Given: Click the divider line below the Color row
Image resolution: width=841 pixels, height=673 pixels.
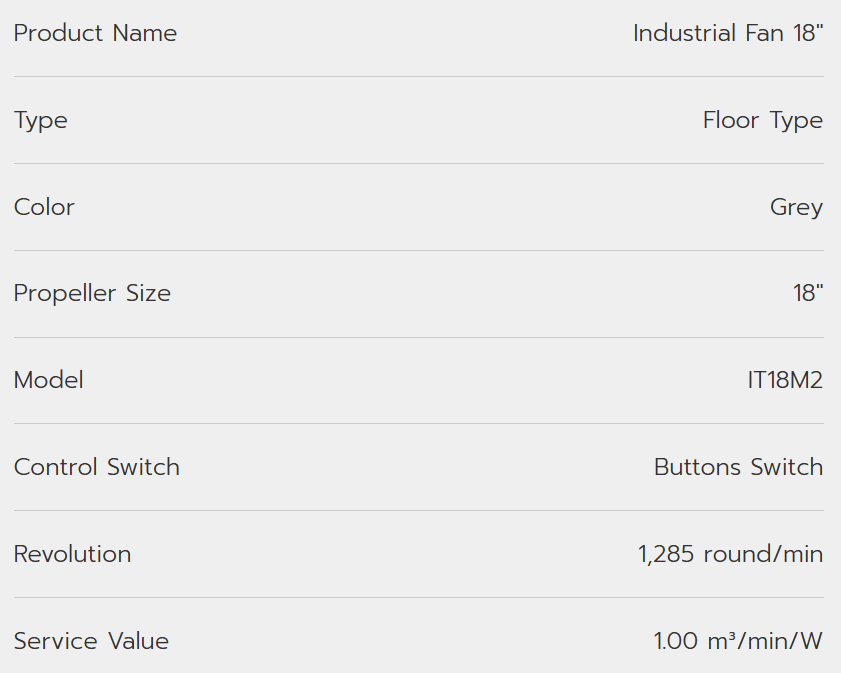Looking at the screenshot, I should tap(419, 250).
